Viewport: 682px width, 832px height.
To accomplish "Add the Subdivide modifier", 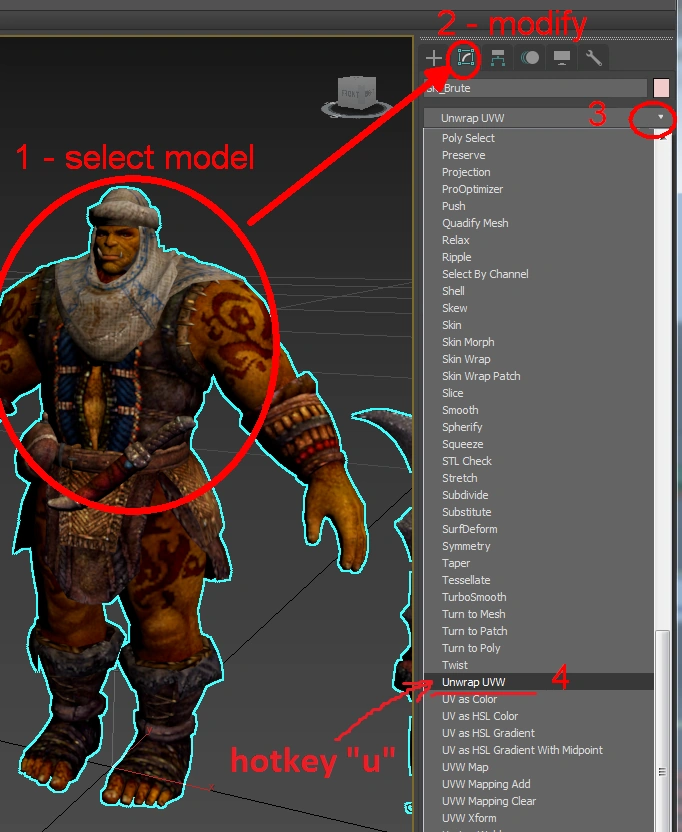I will pyautogui.click(x=465, y=495).
